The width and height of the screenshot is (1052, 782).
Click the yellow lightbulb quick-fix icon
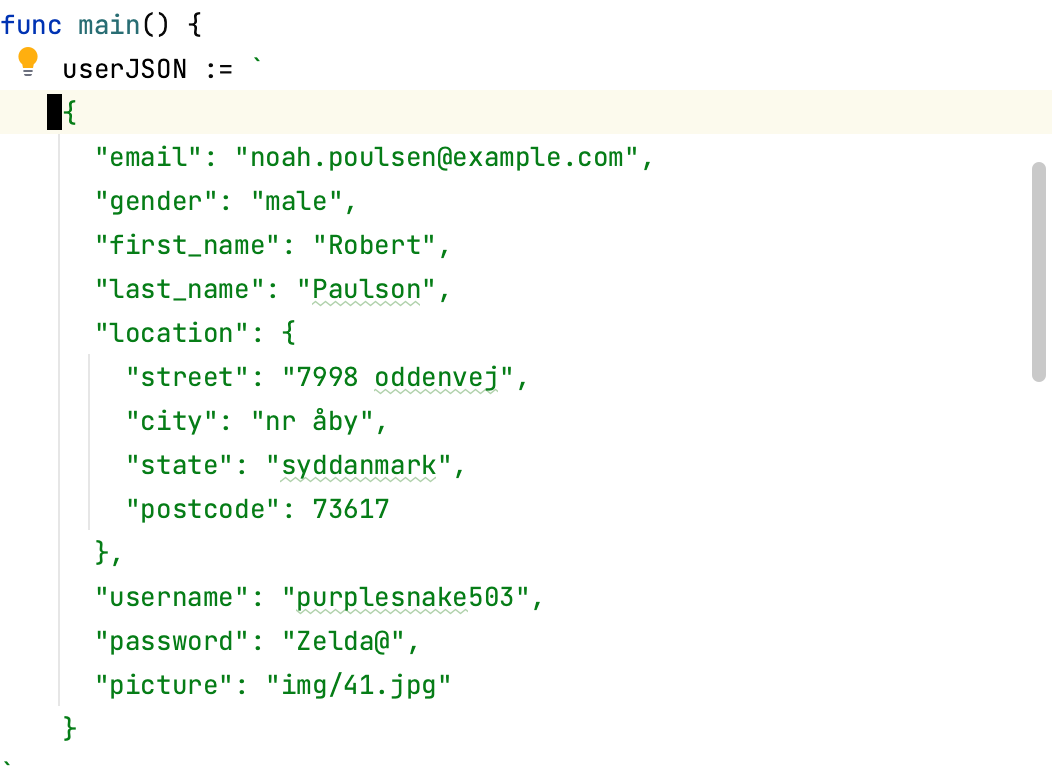coord(28,63)
